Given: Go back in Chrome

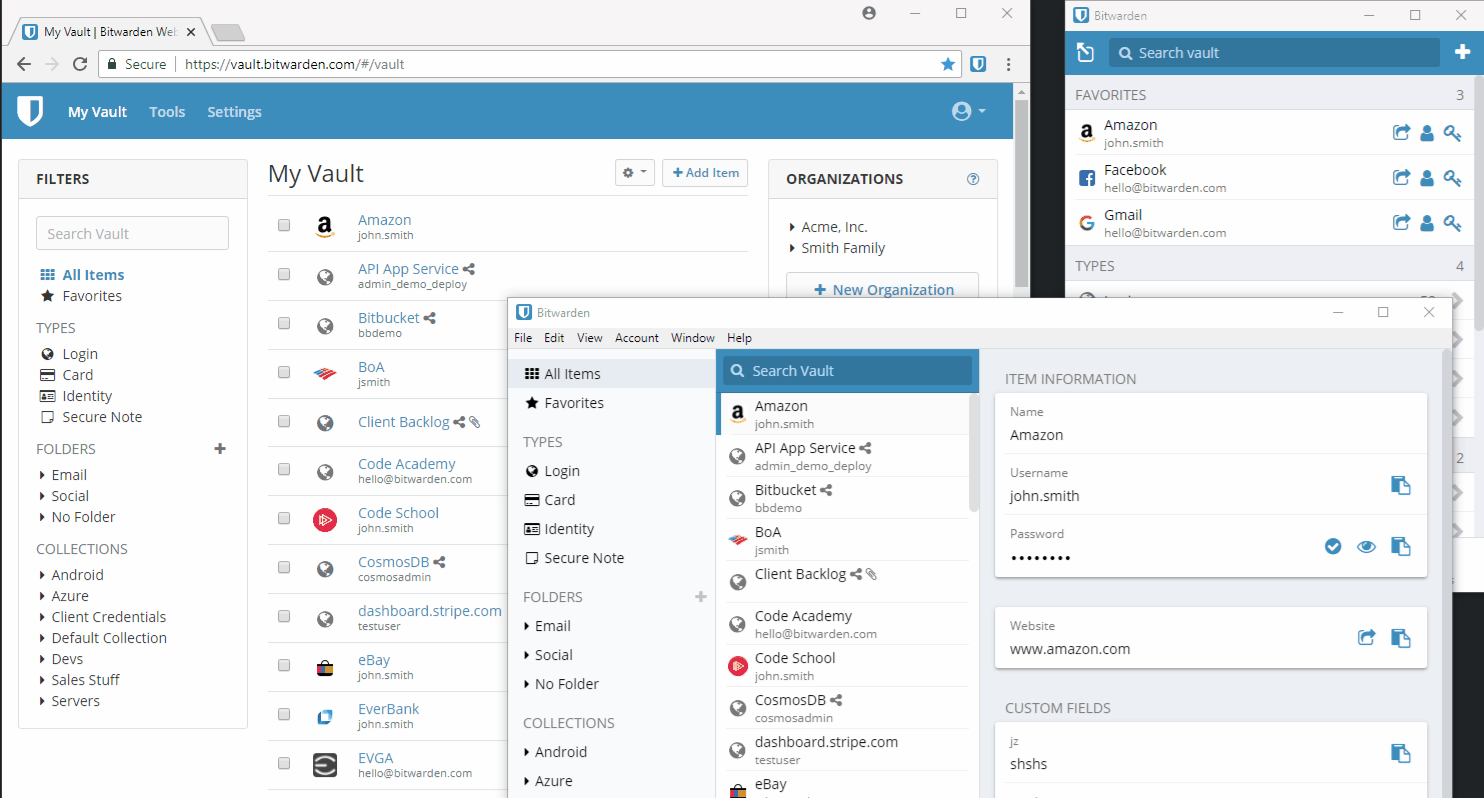Looking at the screenshot, I should 24,64.
